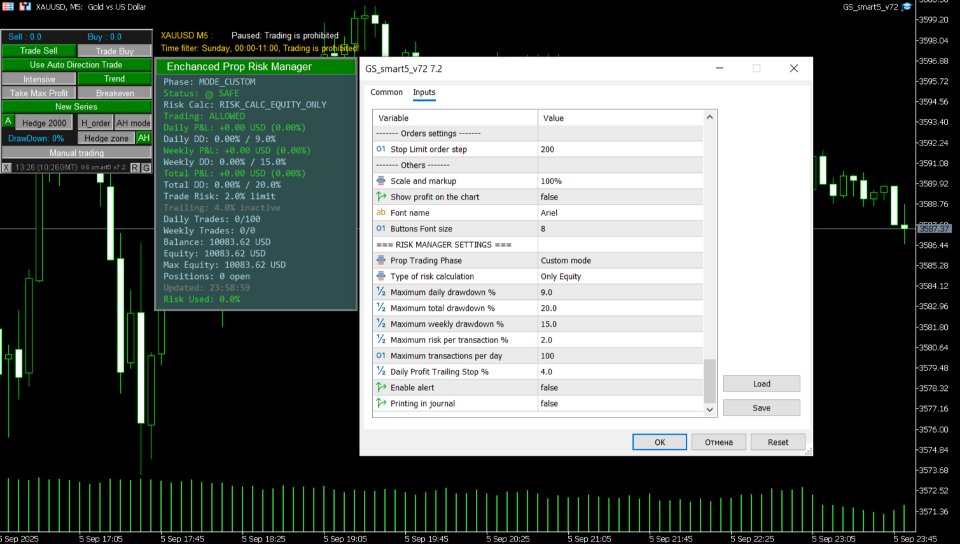
Task: Click the inputs list vertical scrollbar thumb
Action: [710, 380]
